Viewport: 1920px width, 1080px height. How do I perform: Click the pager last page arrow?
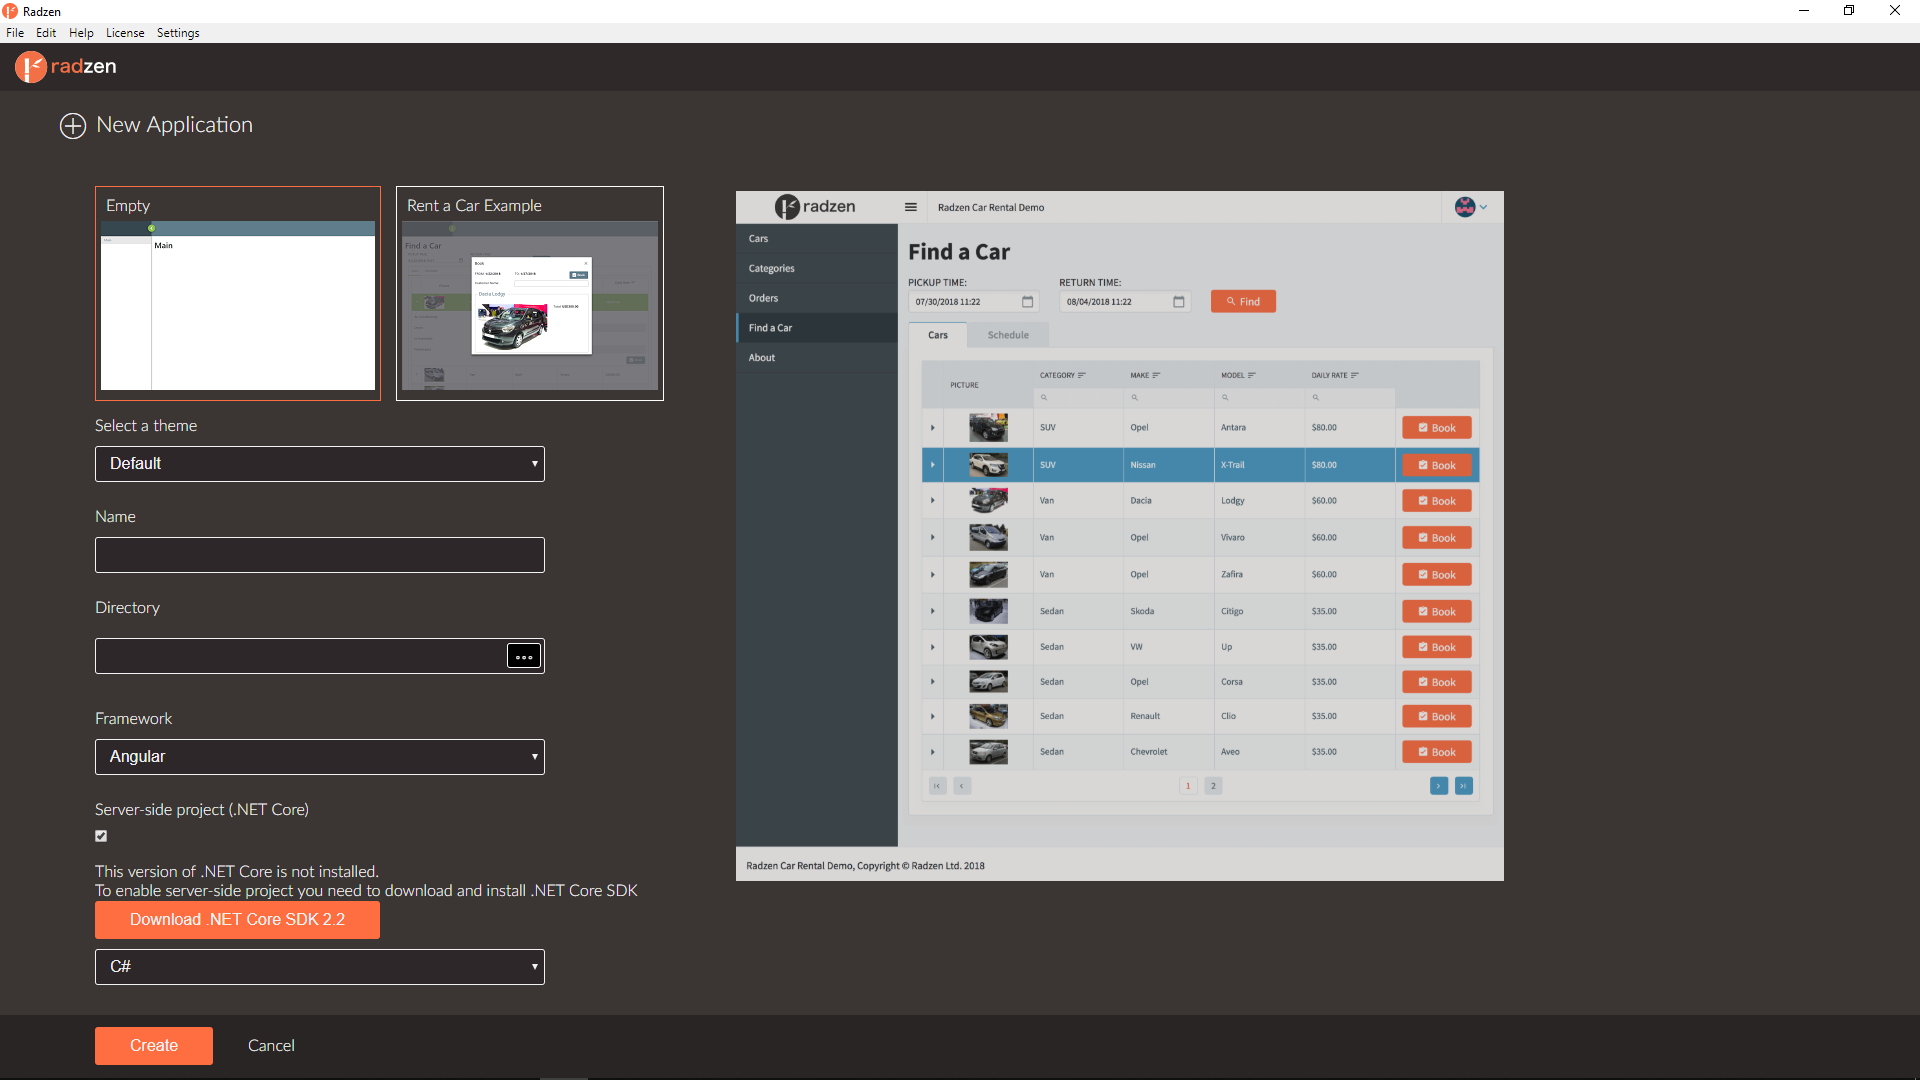point(1464,786)
